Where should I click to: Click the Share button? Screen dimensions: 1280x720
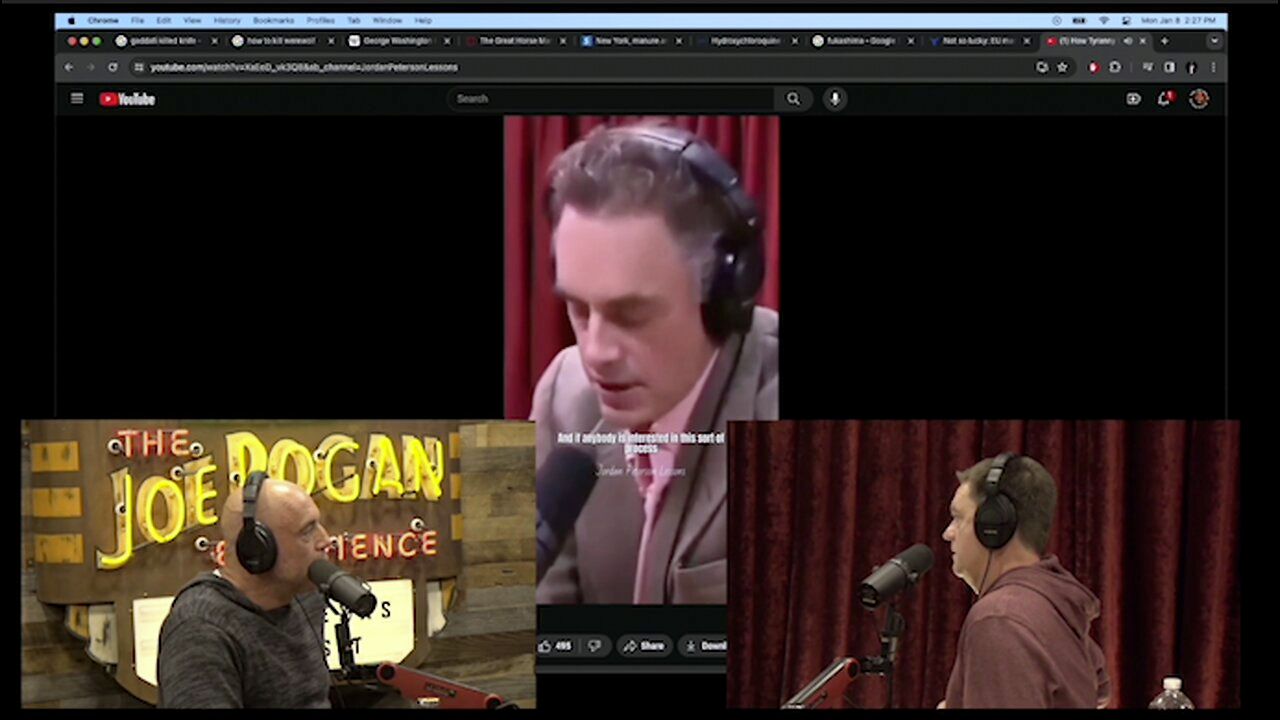coord(644,646)
